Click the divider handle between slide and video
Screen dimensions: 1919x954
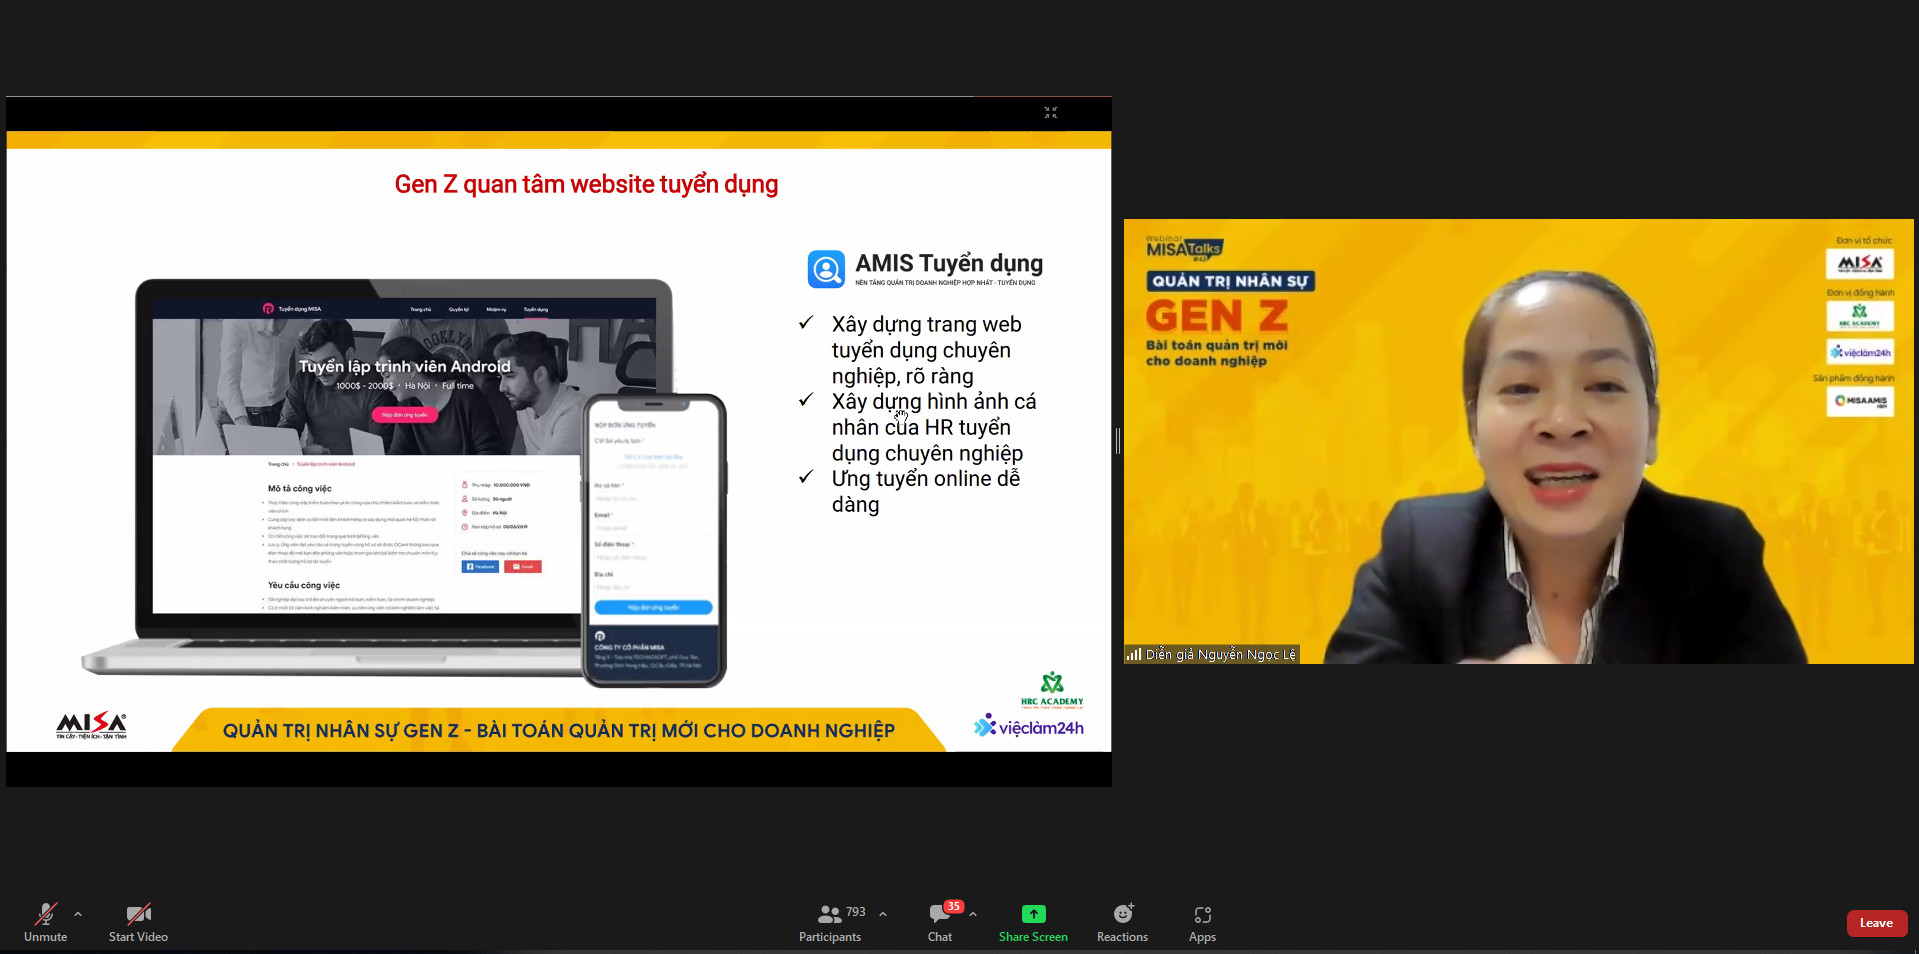pyautogui.click(x=1117, y=440)
